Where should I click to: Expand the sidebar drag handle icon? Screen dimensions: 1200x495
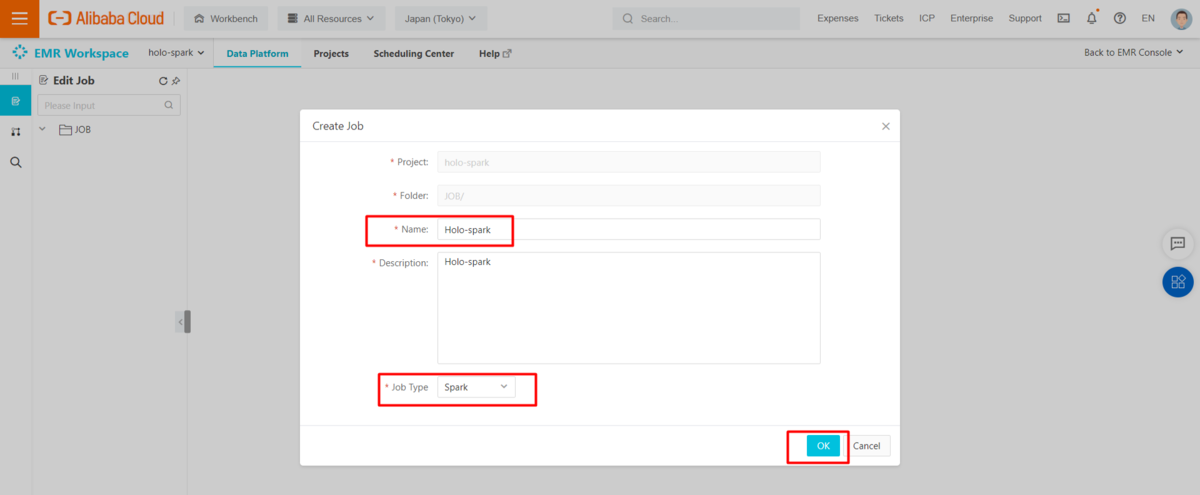[x=15, y=76]
